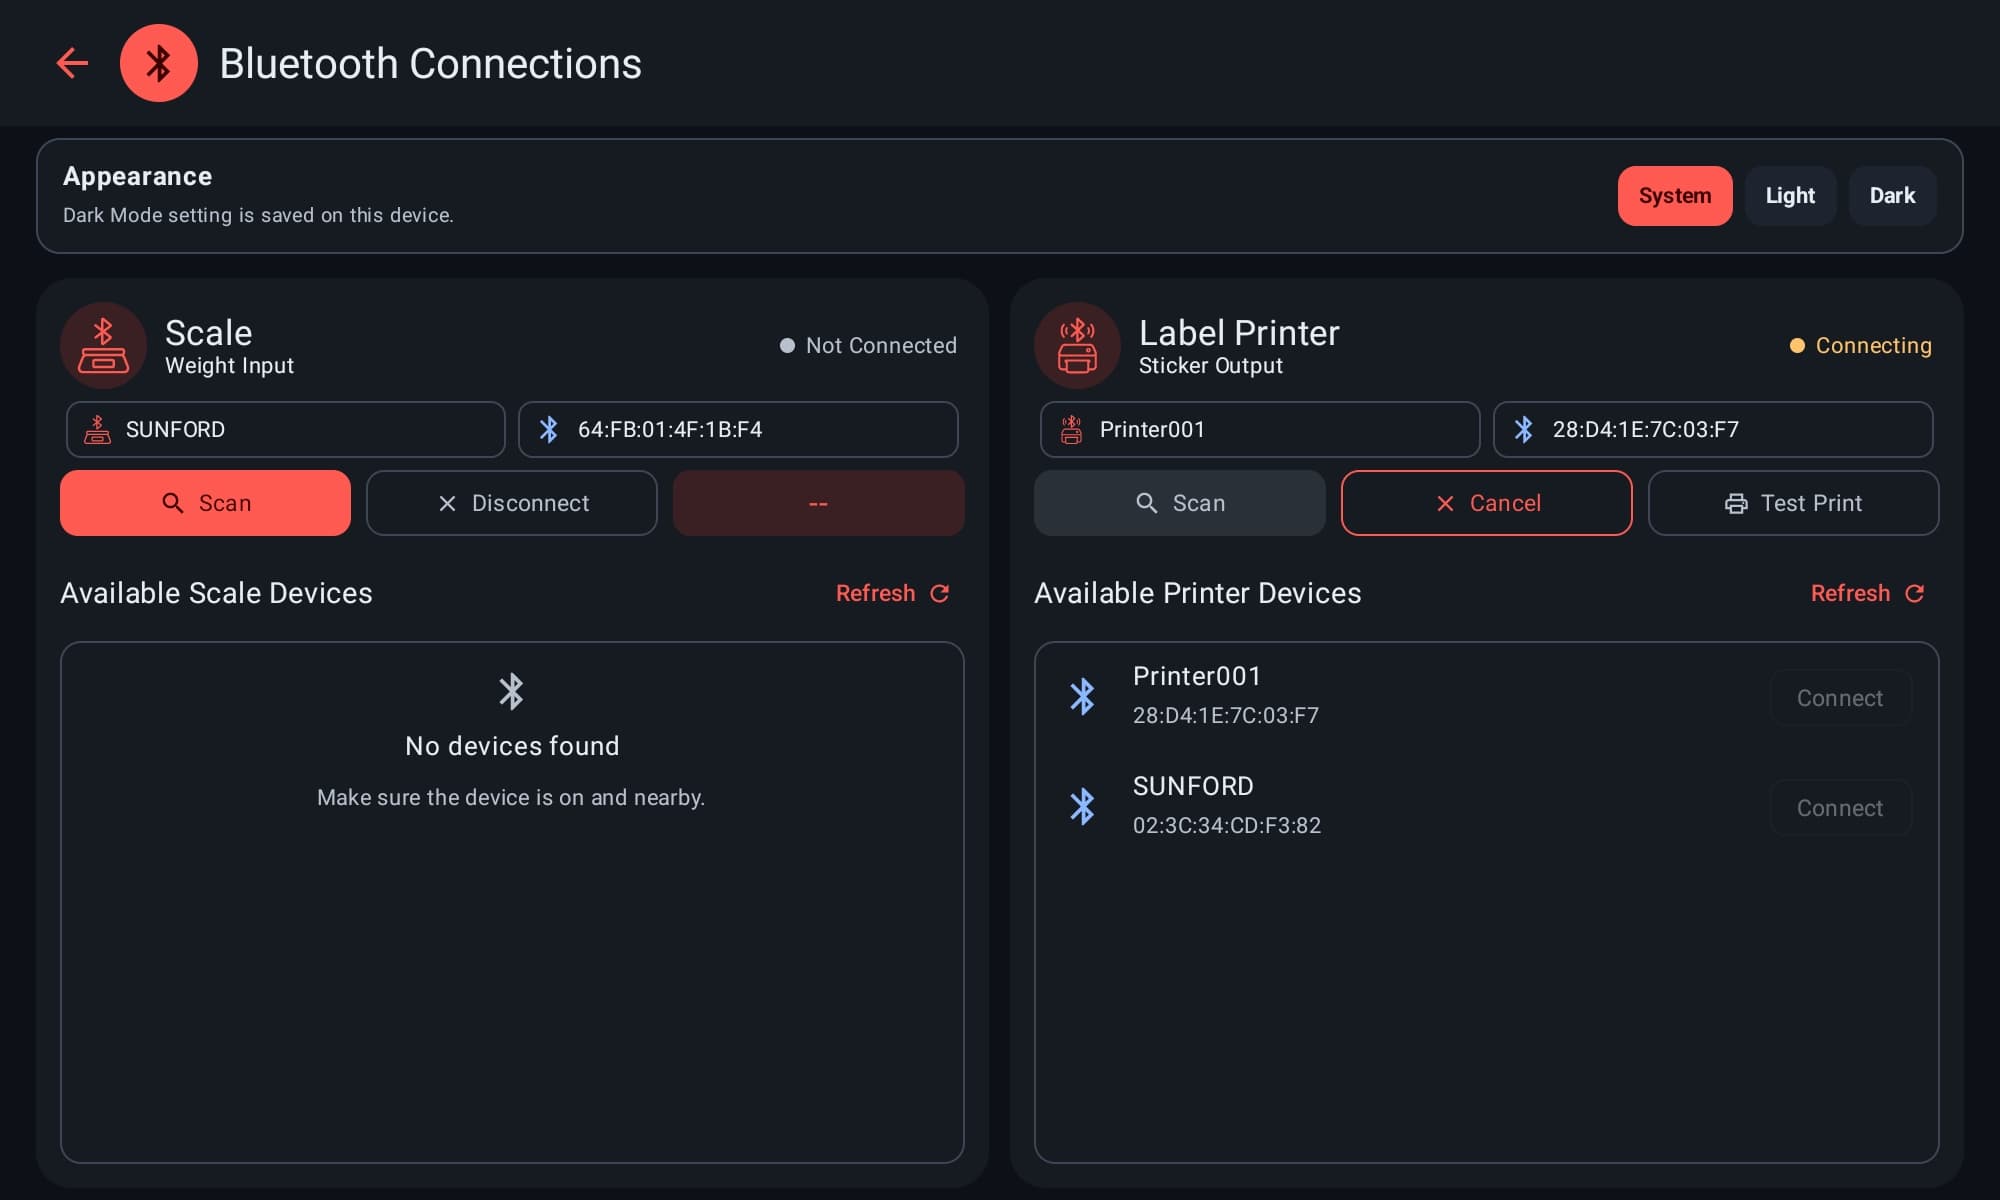Screen dimensions: 2000x1200
Task: Click the Connecting status text
Action: click(1873, 345)
